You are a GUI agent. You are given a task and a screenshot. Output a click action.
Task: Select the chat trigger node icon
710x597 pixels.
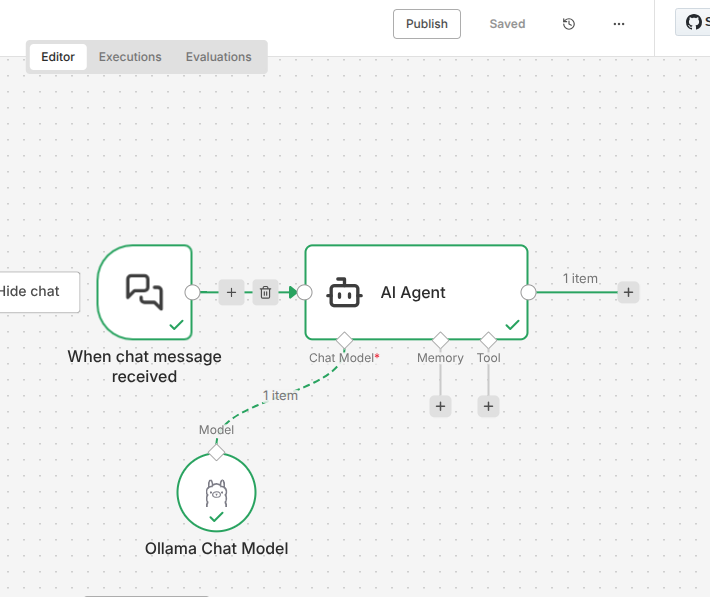145,291
